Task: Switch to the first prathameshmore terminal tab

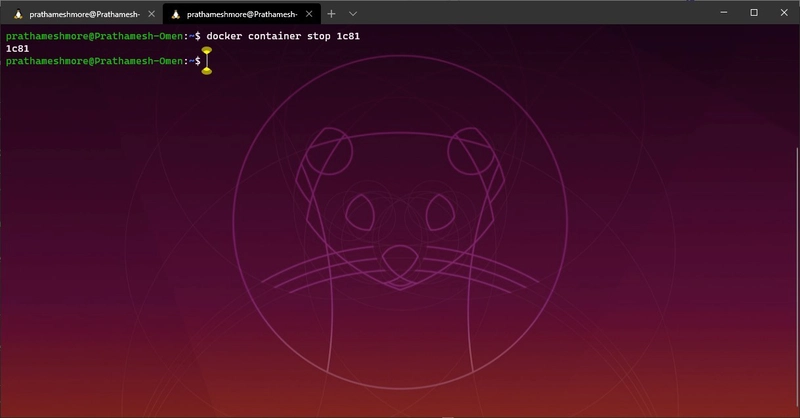Action: click(84, 14)
